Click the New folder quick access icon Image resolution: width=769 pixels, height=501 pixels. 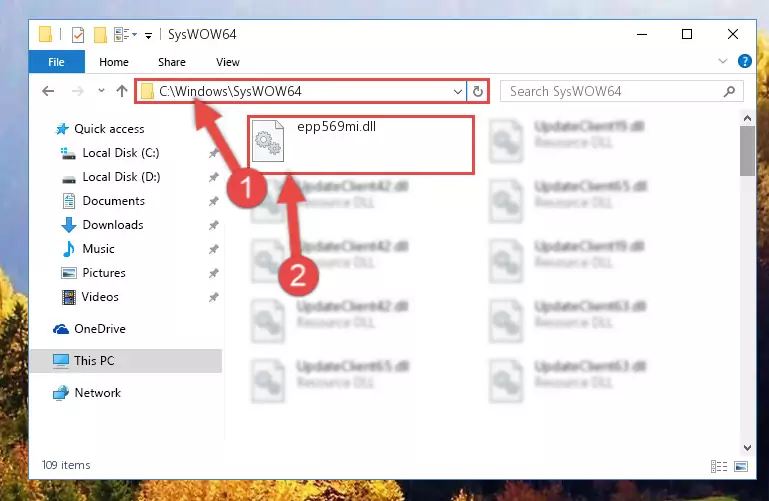coord(100,35)
